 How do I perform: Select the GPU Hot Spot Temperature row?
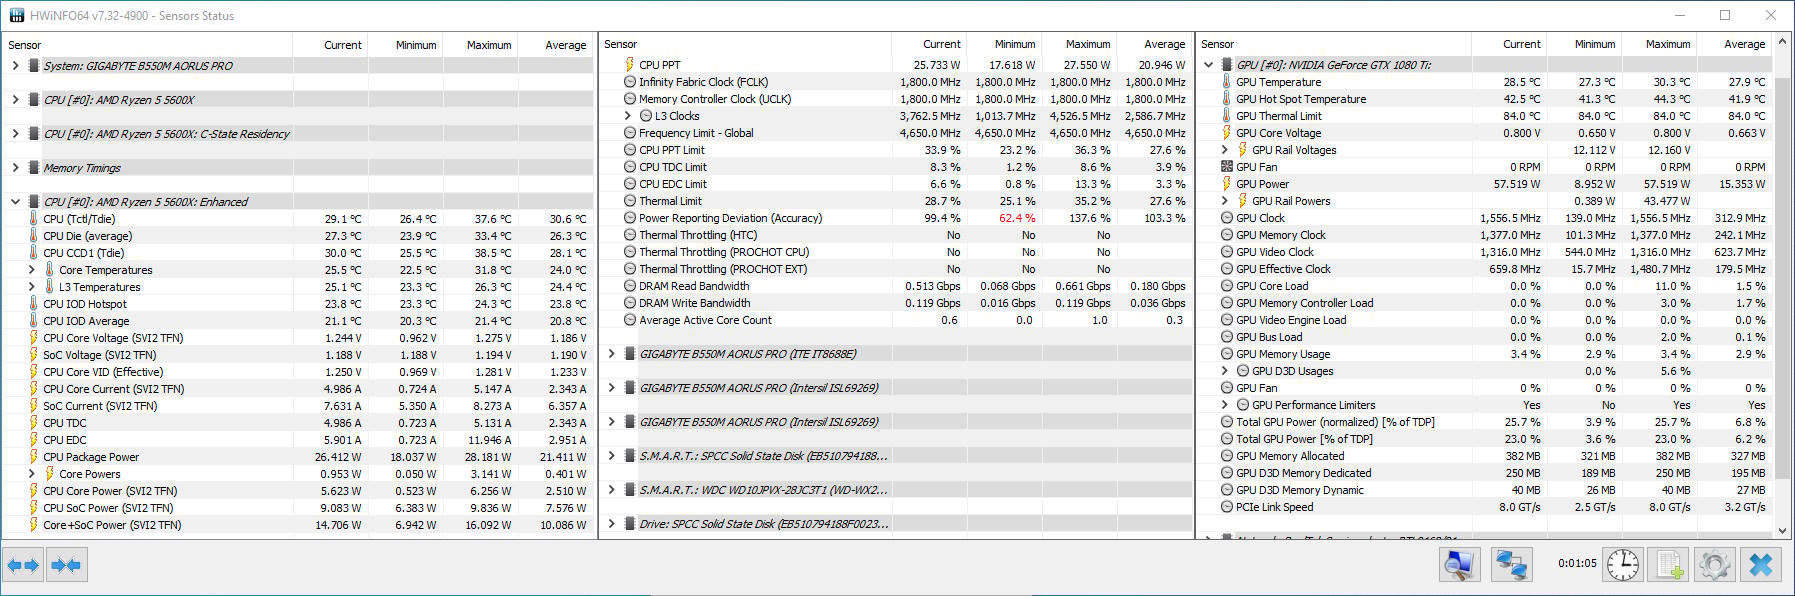1485,99
